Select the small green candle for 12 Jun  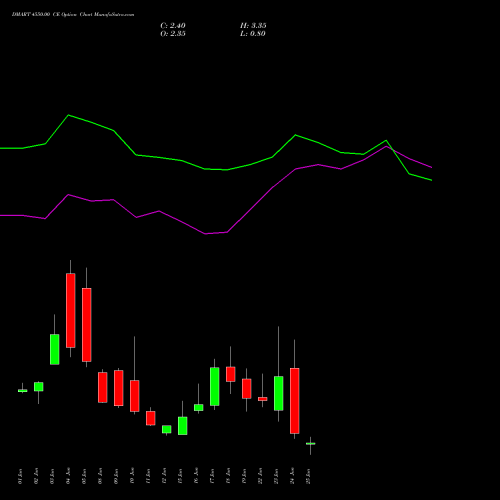(167, 429)
